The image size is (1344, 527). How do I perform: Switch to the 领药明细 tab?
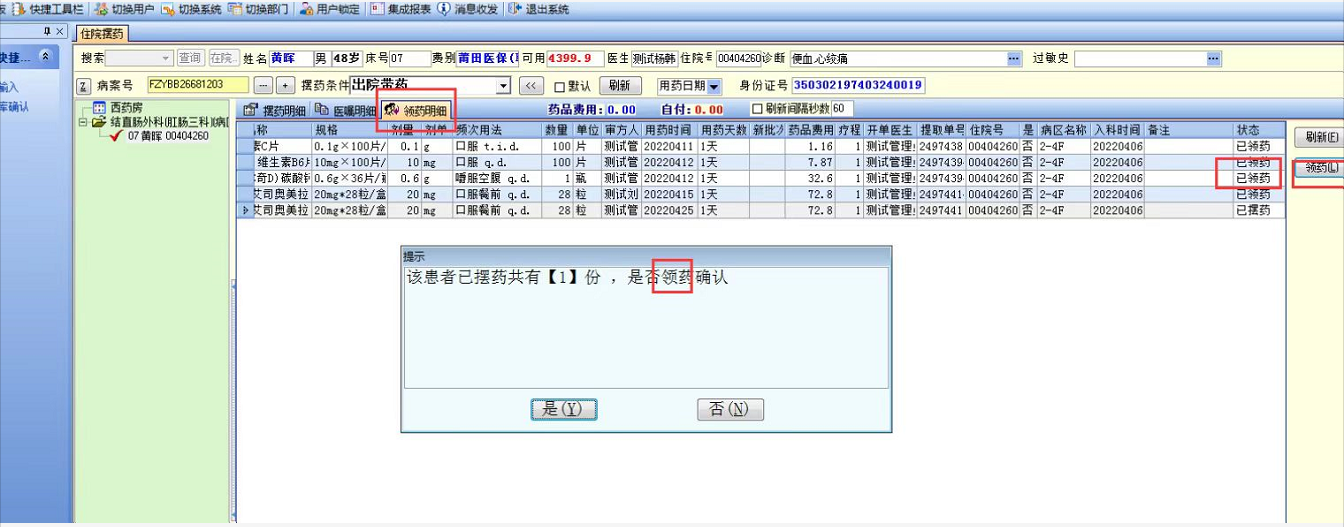(x=416, y=110)
